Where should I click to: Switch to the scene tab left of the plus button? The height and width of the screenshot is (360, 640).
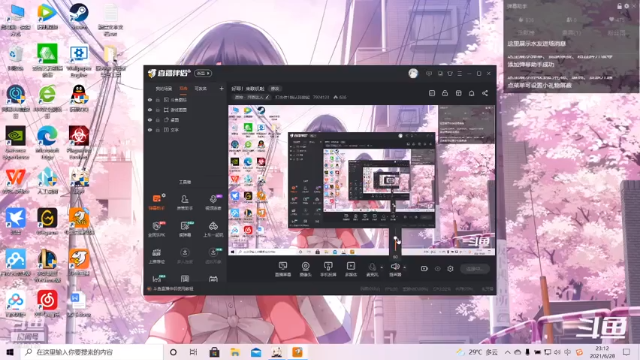pos(200,89)
